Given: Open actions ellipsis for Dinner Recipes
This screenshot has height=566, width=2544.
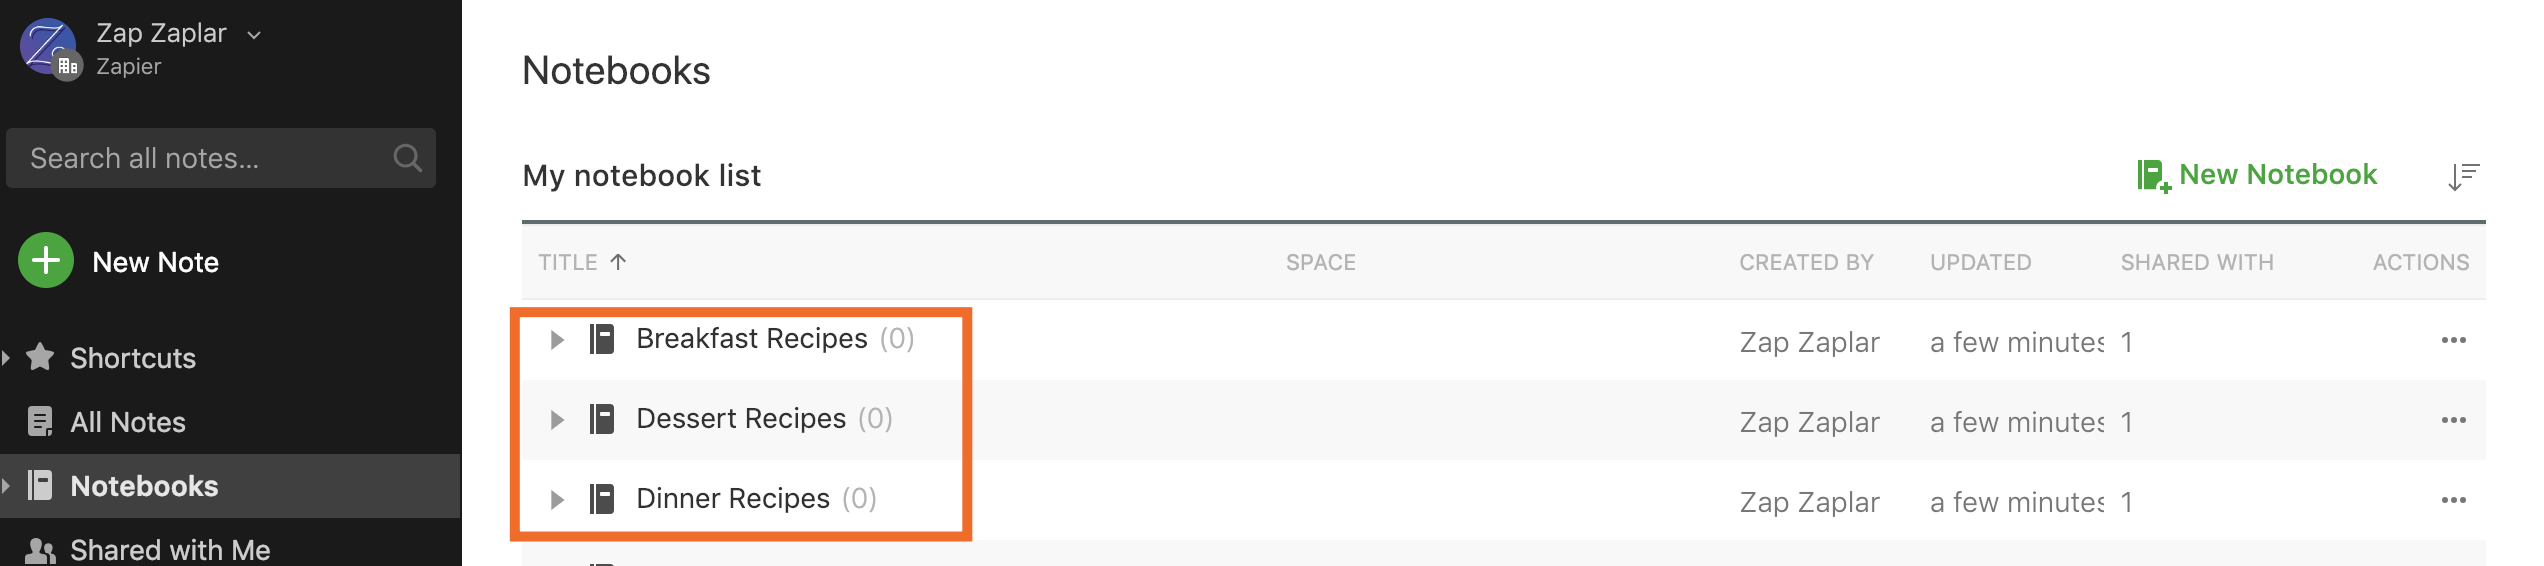Looking at the screenshot, I should pos(2453,500).
